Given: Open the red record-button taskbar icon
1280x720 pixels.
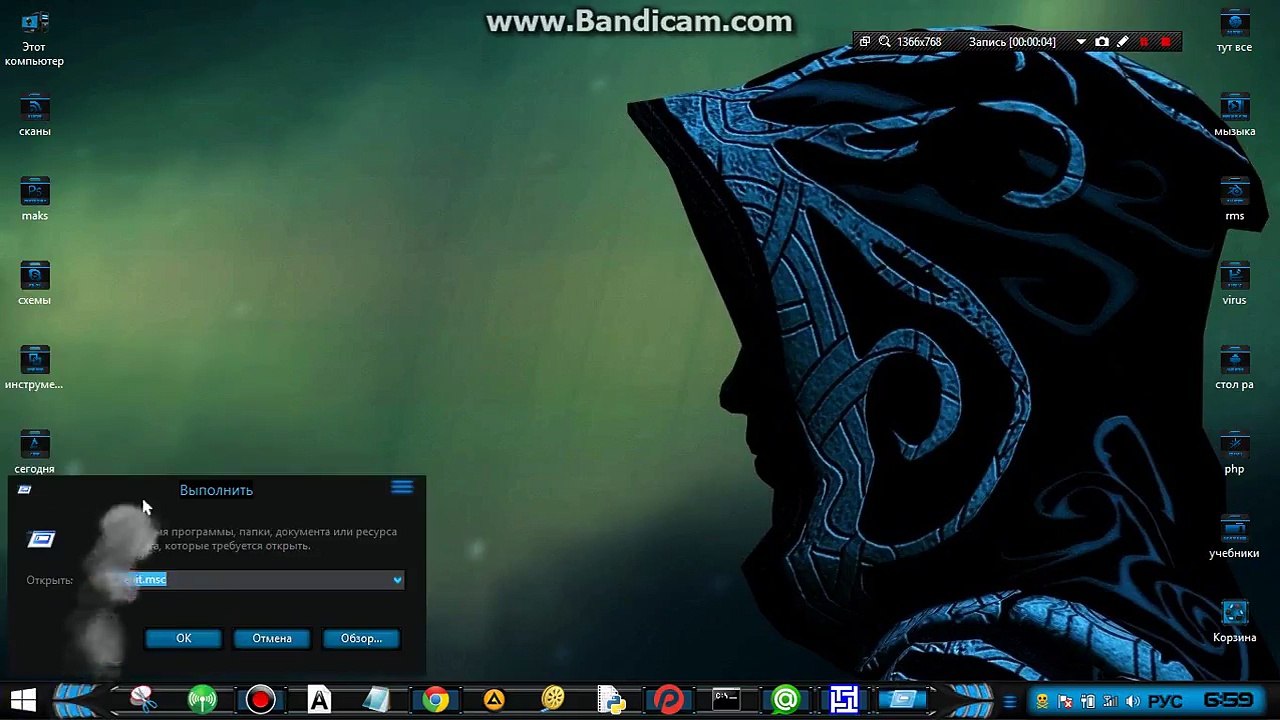Looking at the screenshot, I should tap(260, 700).
